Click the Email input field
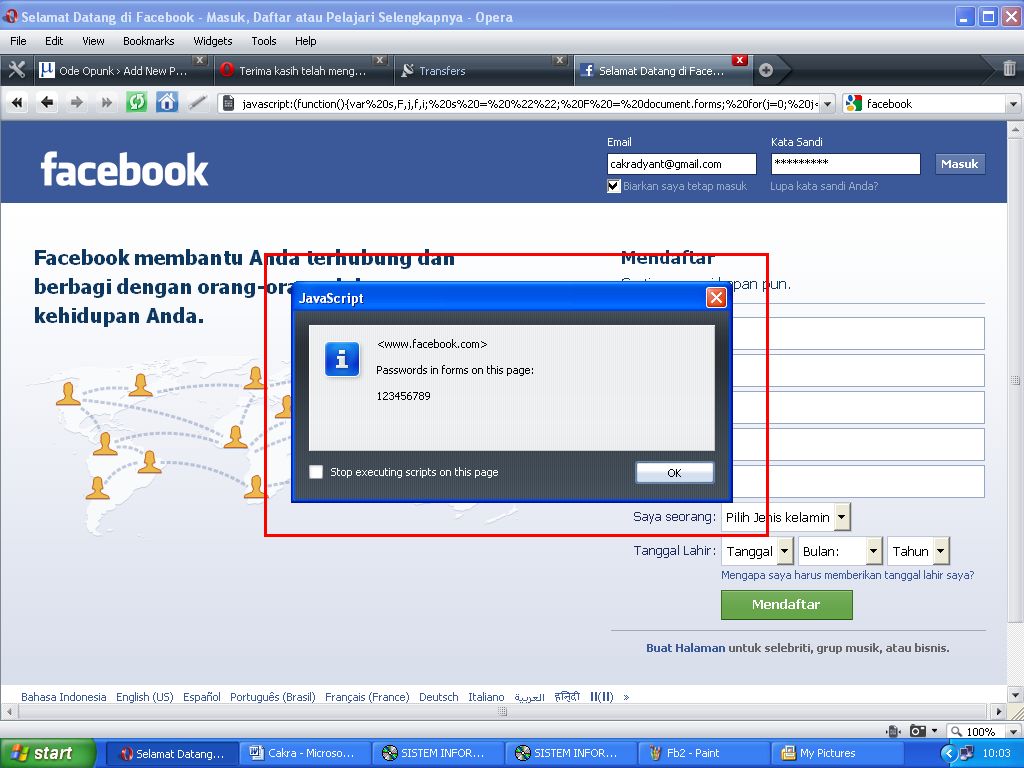The height and width of the screenshot is (768, 1024). click(682, 164)
